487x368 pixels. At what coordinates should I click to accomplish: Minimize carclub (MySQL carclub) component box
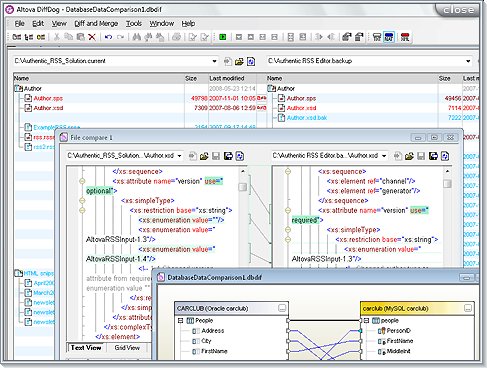pos(468,308)
